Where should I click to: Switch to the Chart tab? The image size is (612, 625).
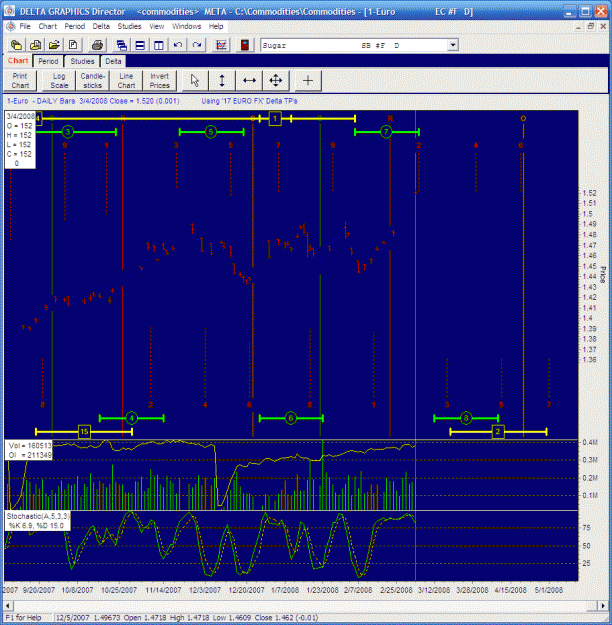[x=18, y=61]
